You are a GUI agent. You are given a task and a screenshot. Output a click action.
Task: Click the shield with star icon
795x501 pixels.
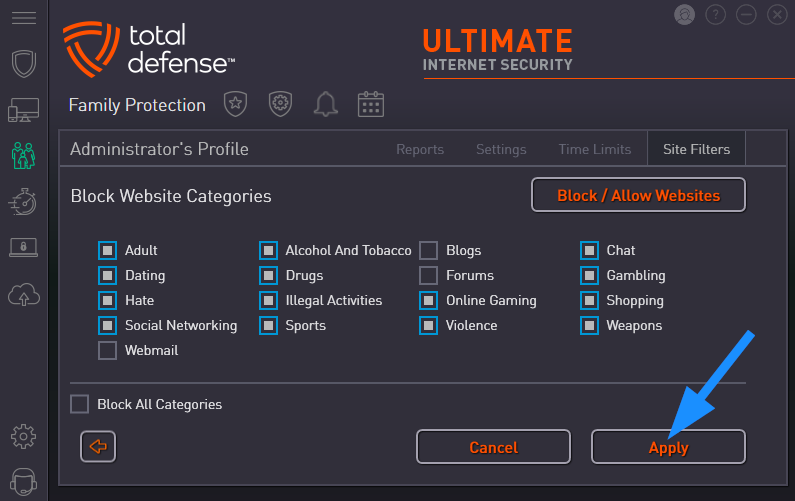point(236,104)
